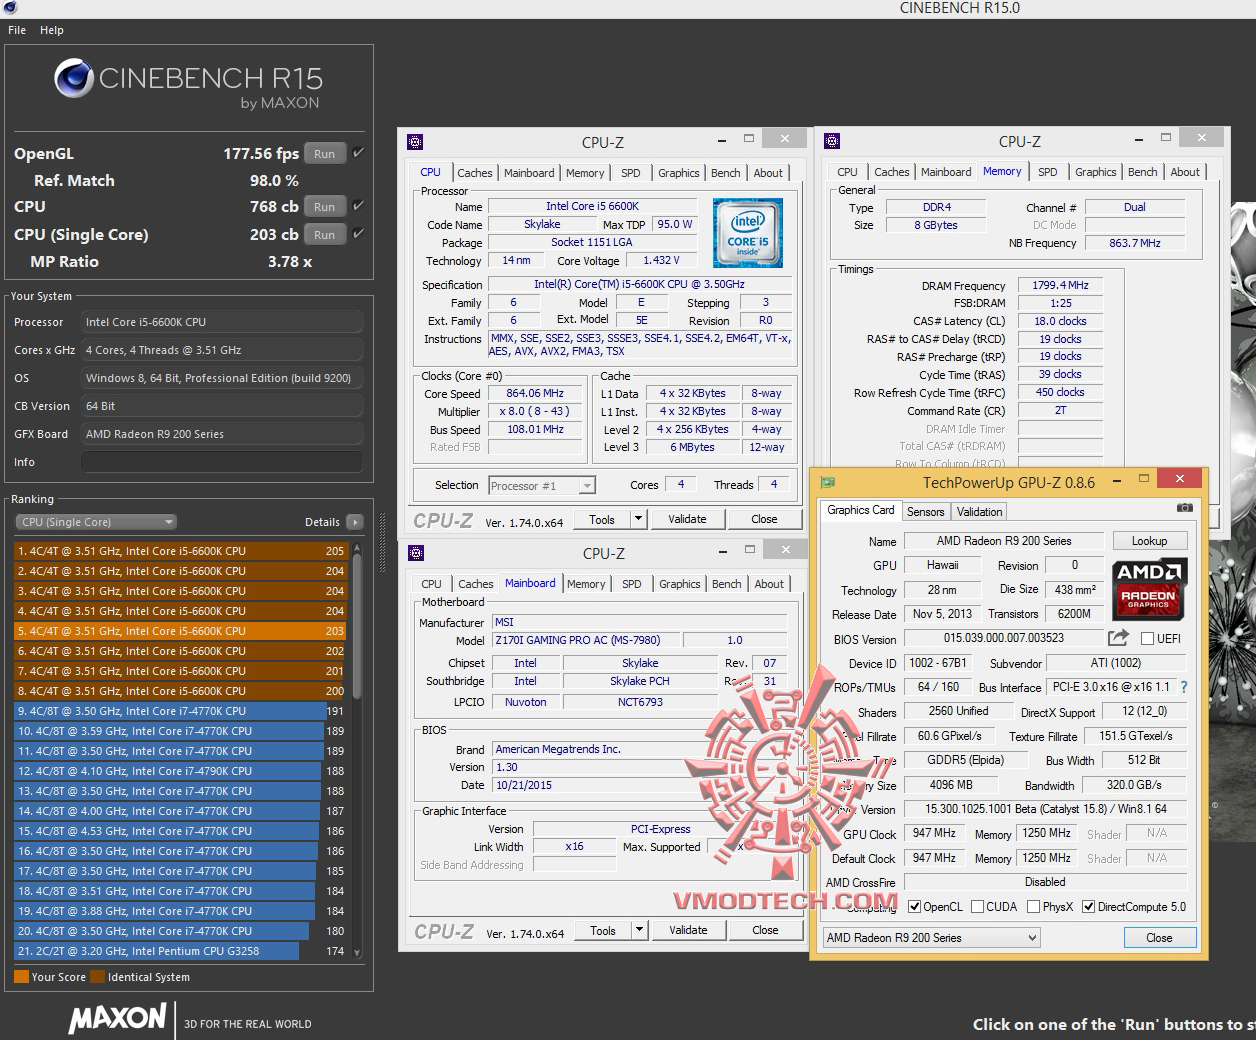This screenshot has height=1040, width=1256.
Task: Expand Tools dropdown arrow in CPU-Z Mainboard window
Action: (640, 930)
